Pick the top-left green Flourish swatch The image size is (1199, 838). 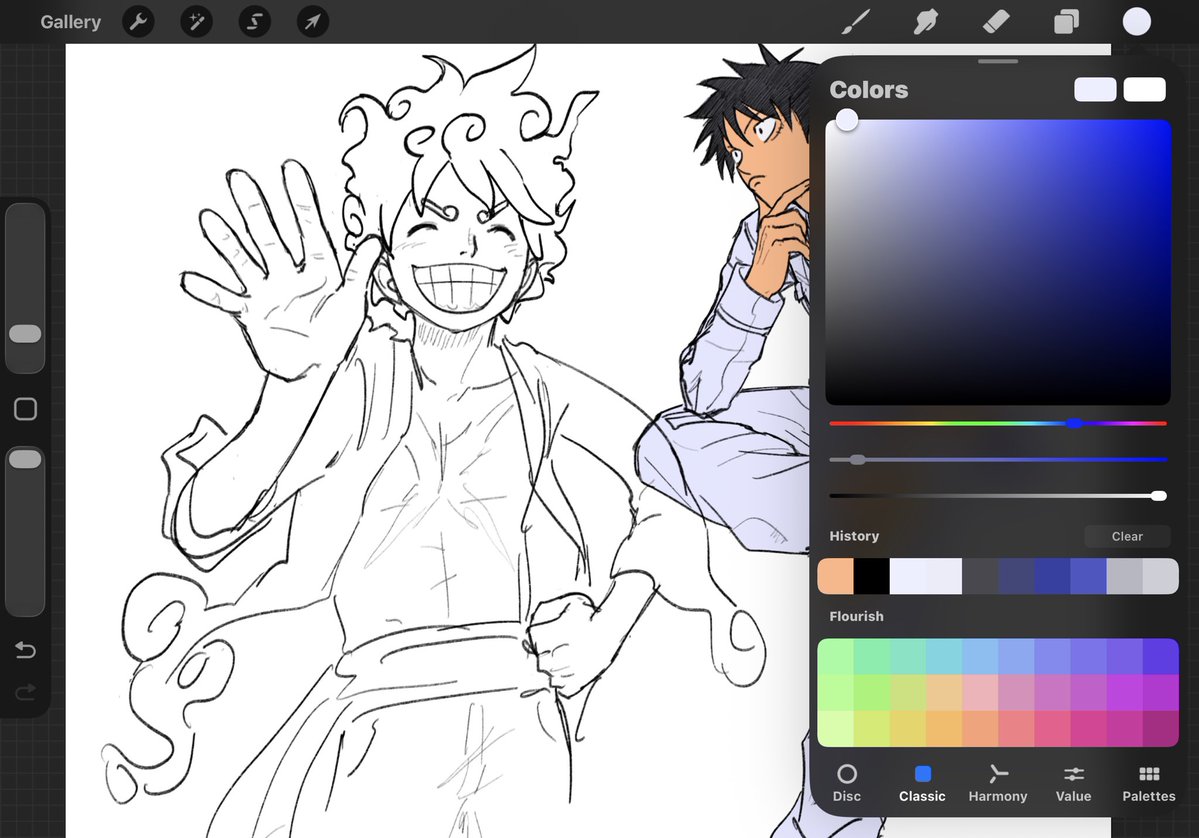[x=836, y=656]
